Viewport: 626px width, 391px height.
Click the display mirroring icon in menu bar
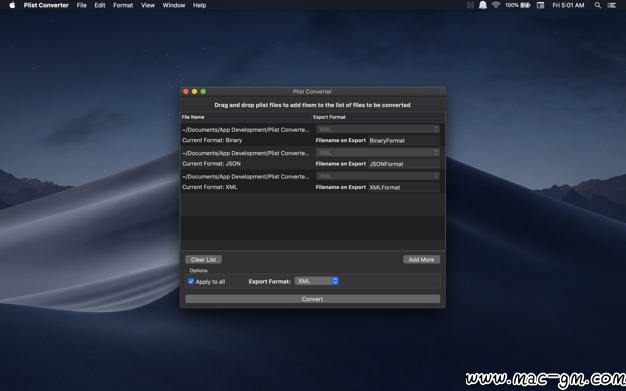coord(540,5)
